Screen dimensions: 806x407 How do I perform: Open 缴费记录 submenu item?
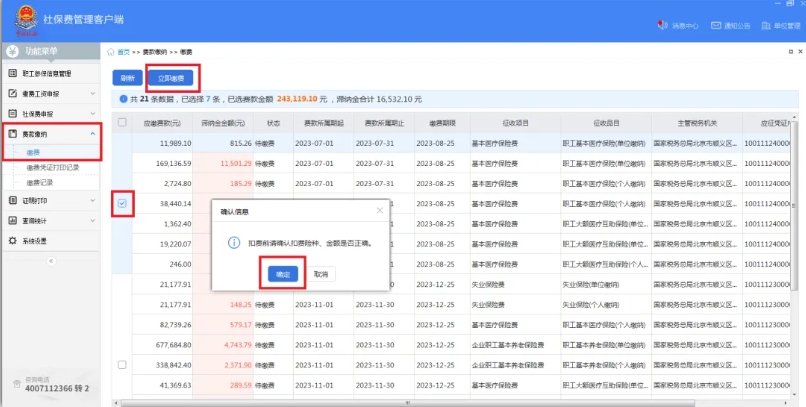40,183
